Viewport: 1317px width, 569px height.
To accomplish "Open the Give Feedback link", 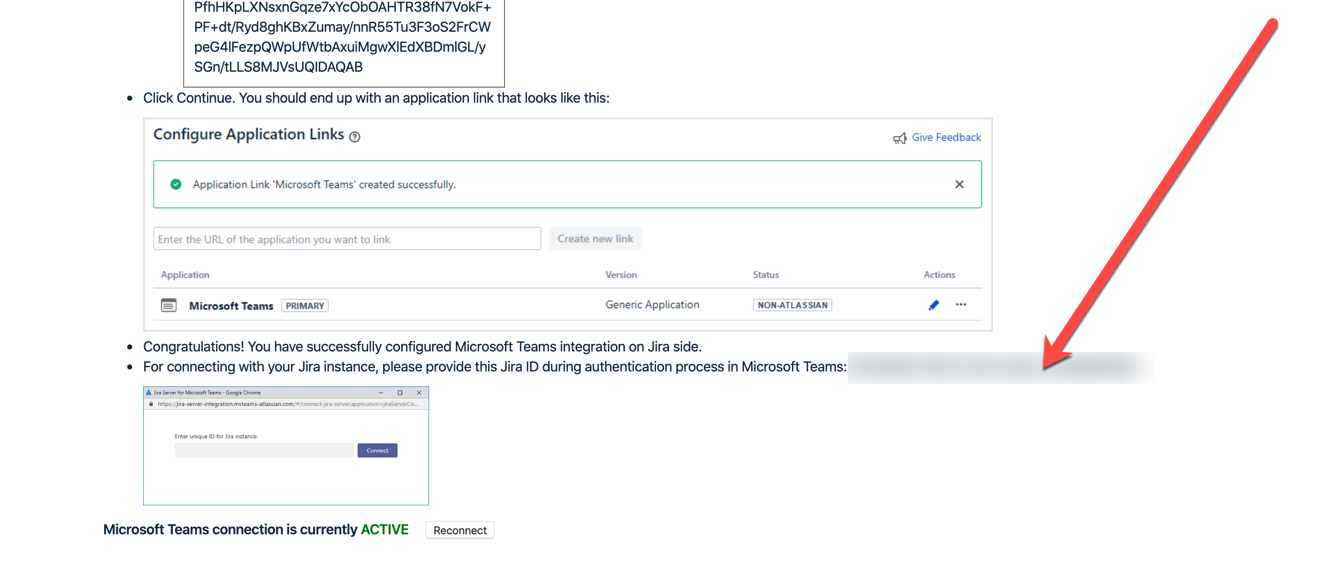I will click(x=946, y=138).
